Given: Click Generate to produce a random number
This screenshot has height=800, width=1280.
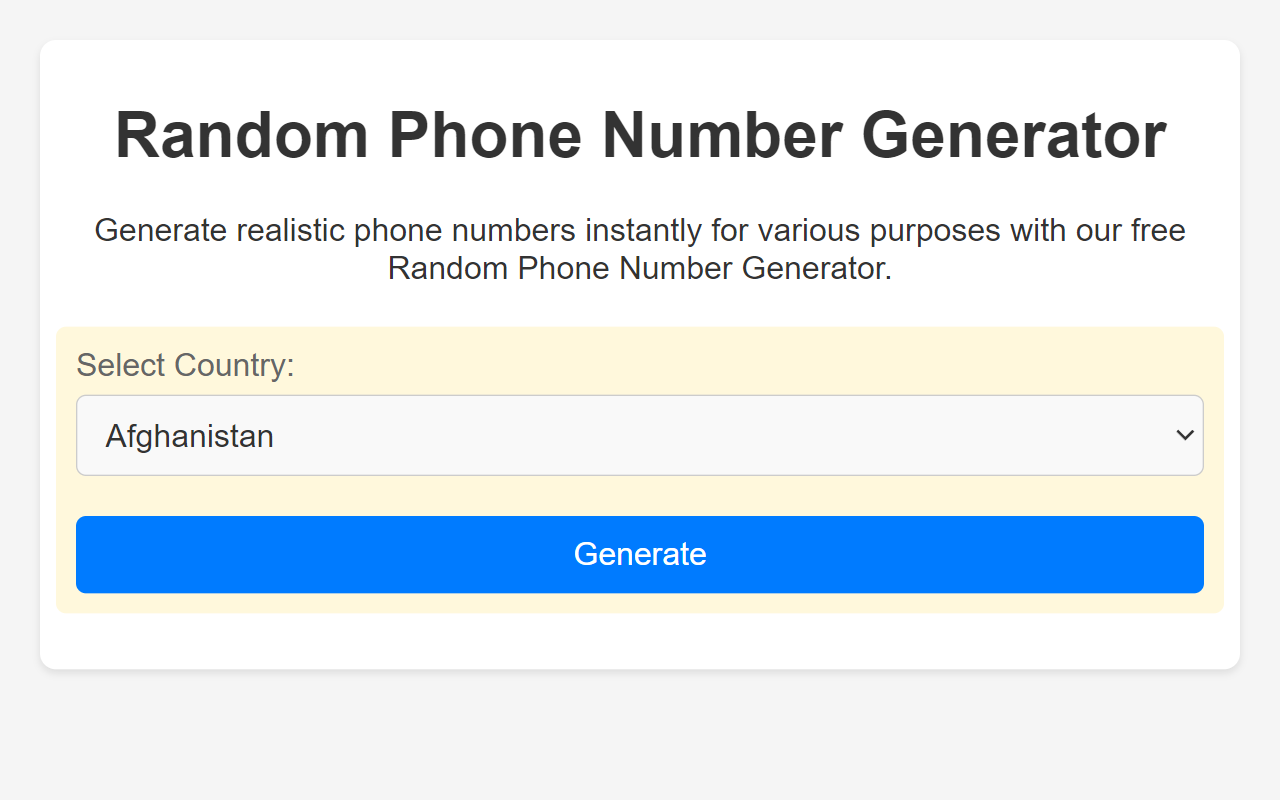Looking at the screenshot, I should coord(640,554).
